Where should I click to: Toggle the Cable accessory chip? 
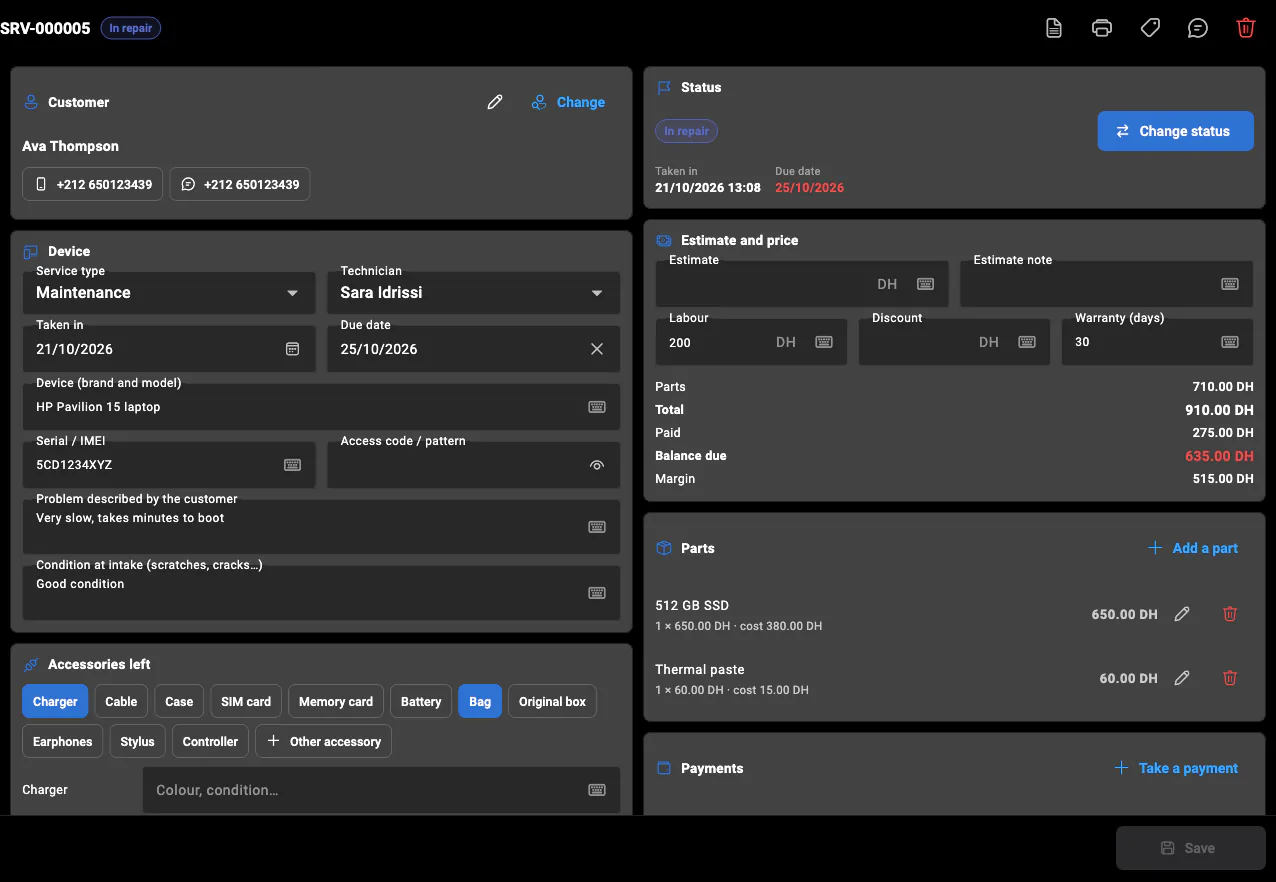pos(121,702)
